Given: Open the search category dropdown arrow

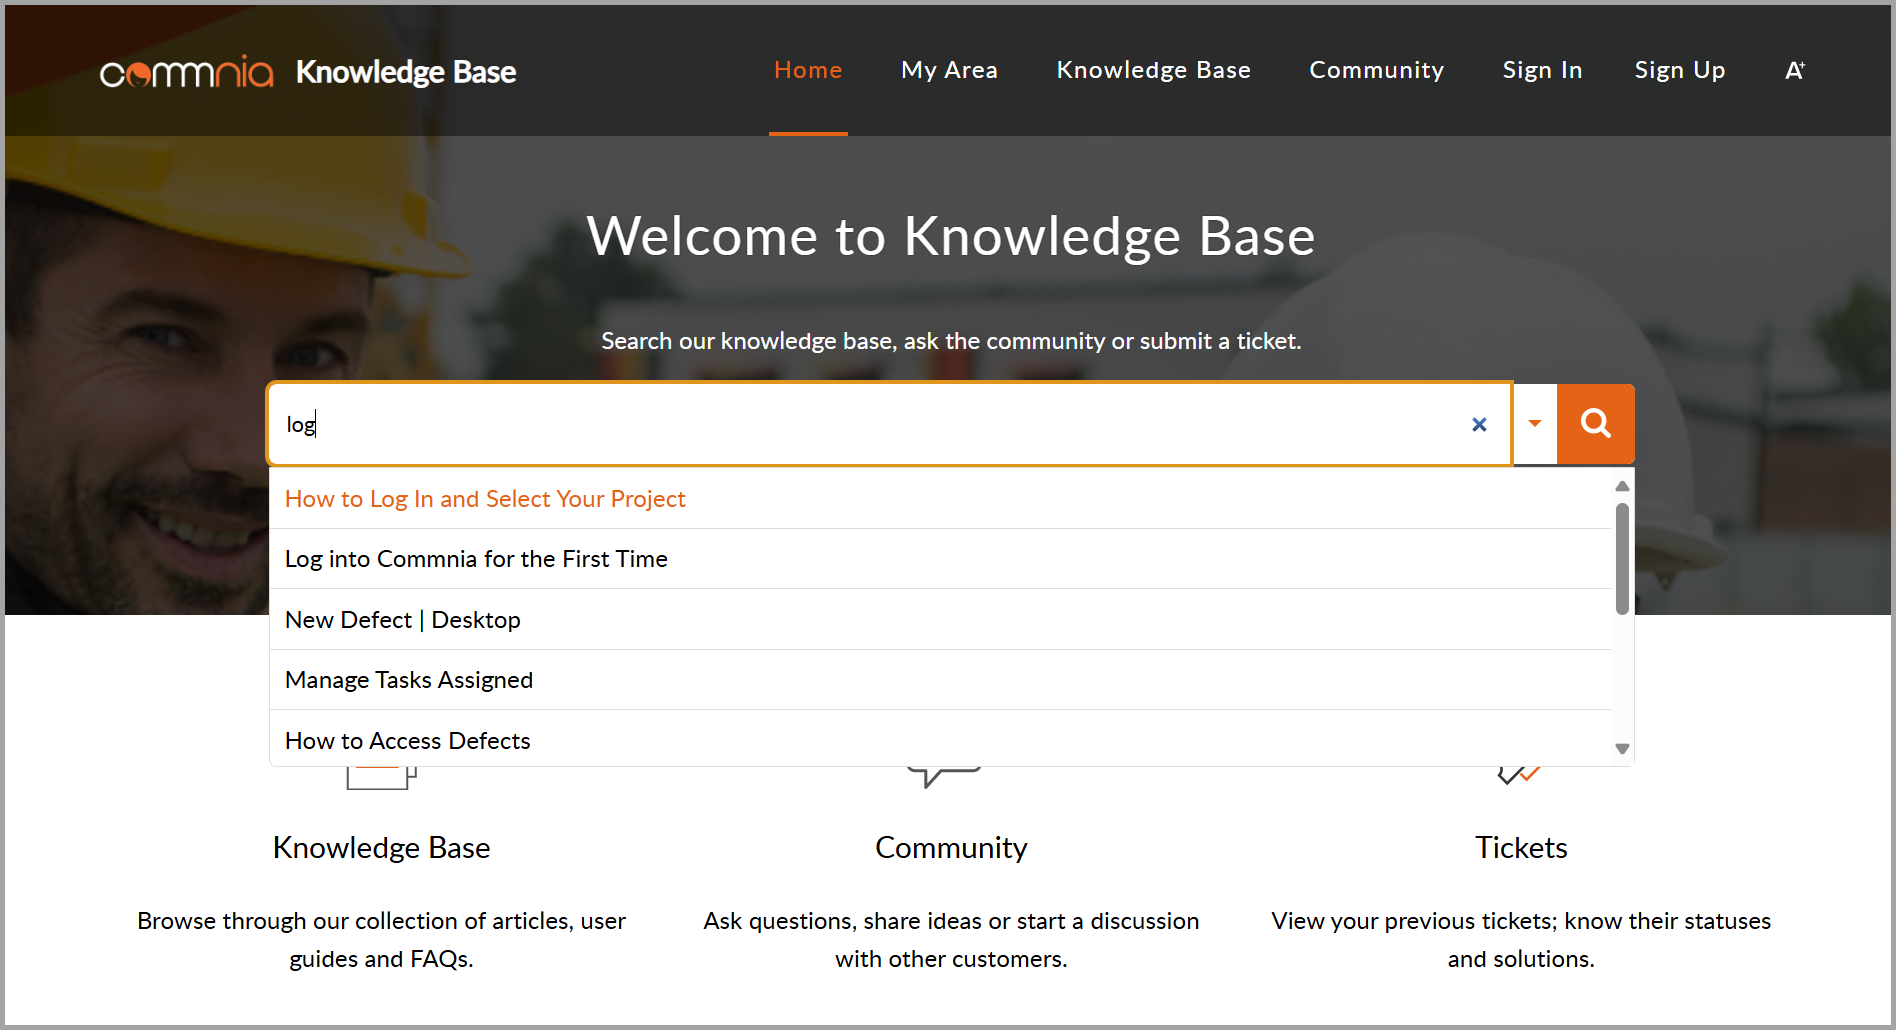Looking at the screenshot, I should point(1535,424).
